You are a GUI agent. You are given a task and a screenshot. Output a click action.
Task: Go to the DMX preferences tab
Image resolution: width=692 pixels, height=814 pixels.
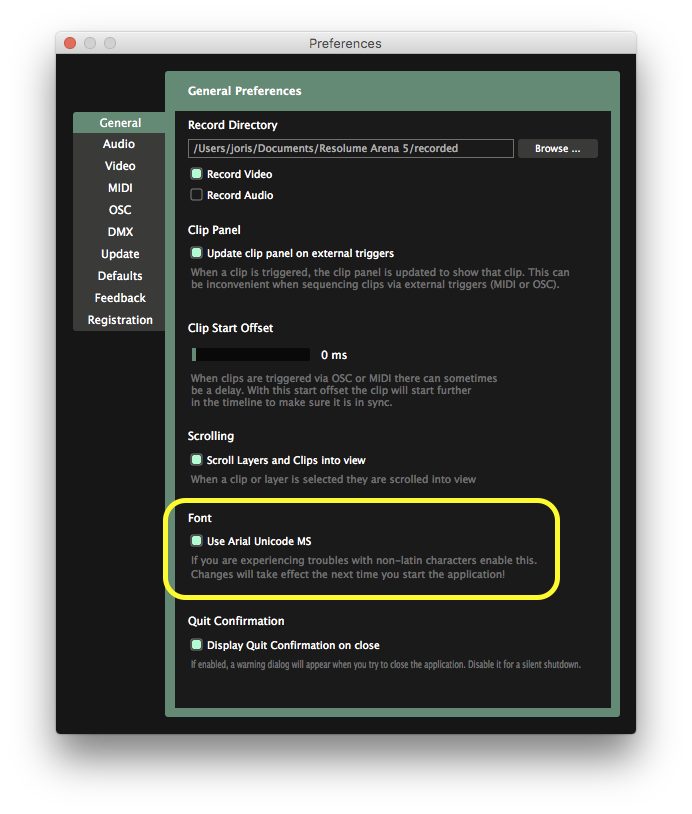coord(120,232)
